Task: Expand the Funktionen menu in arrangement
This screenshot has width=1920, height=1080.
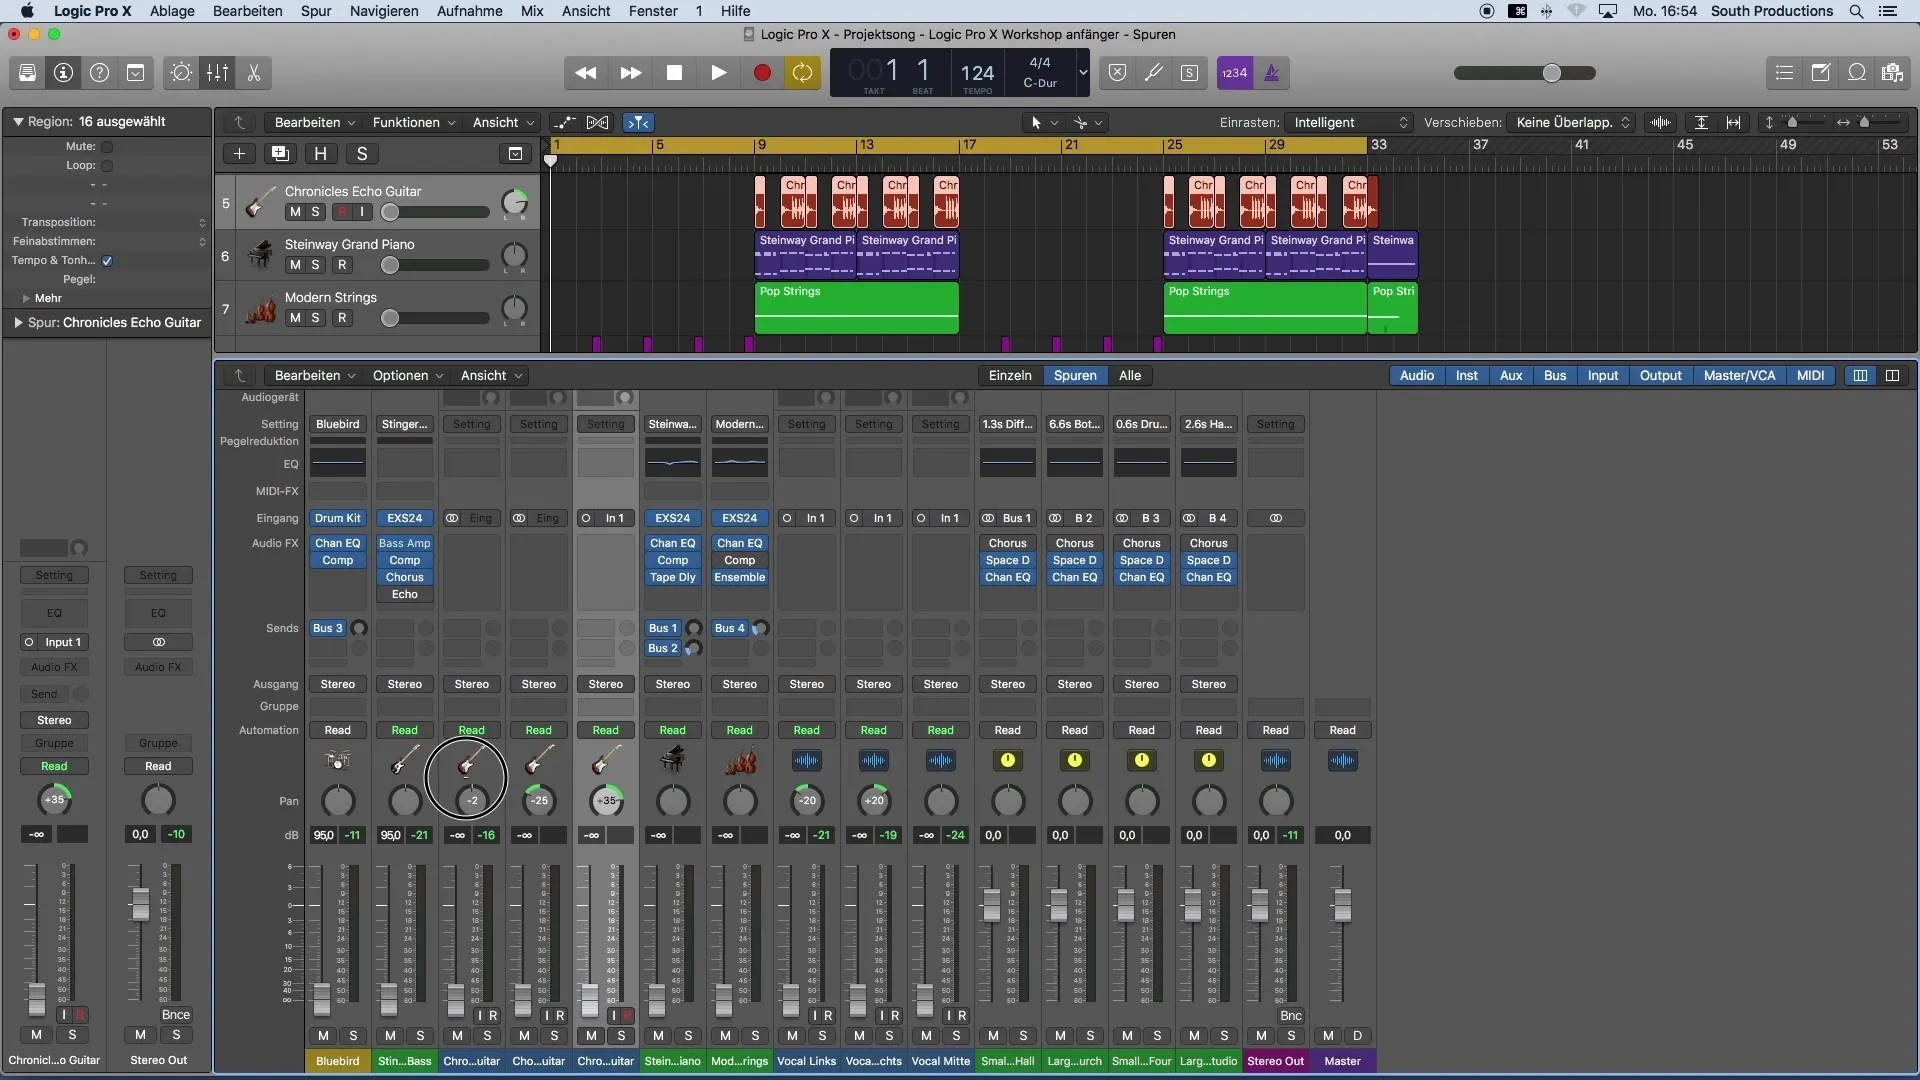Action: [411, 121]
